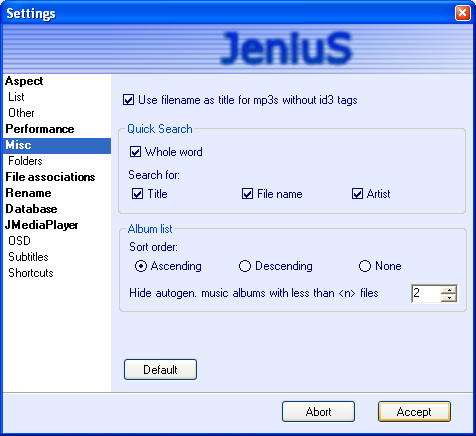The image size is (476, 436).
Task: Uncheck the Whole word option
Action: click(x=135, y=152)
